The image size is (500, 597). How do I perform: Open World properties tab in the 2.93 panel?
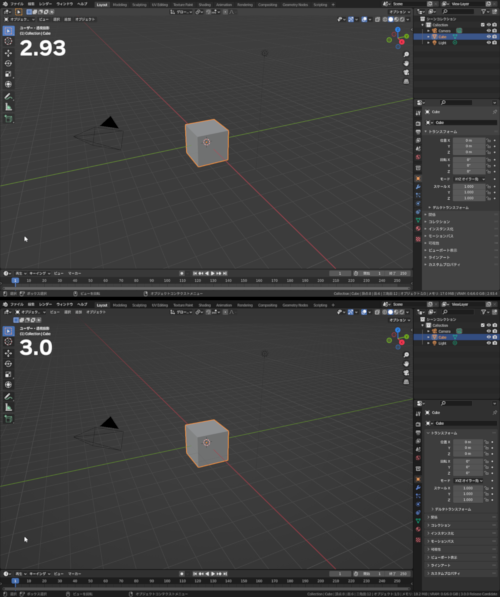point(418,157)
